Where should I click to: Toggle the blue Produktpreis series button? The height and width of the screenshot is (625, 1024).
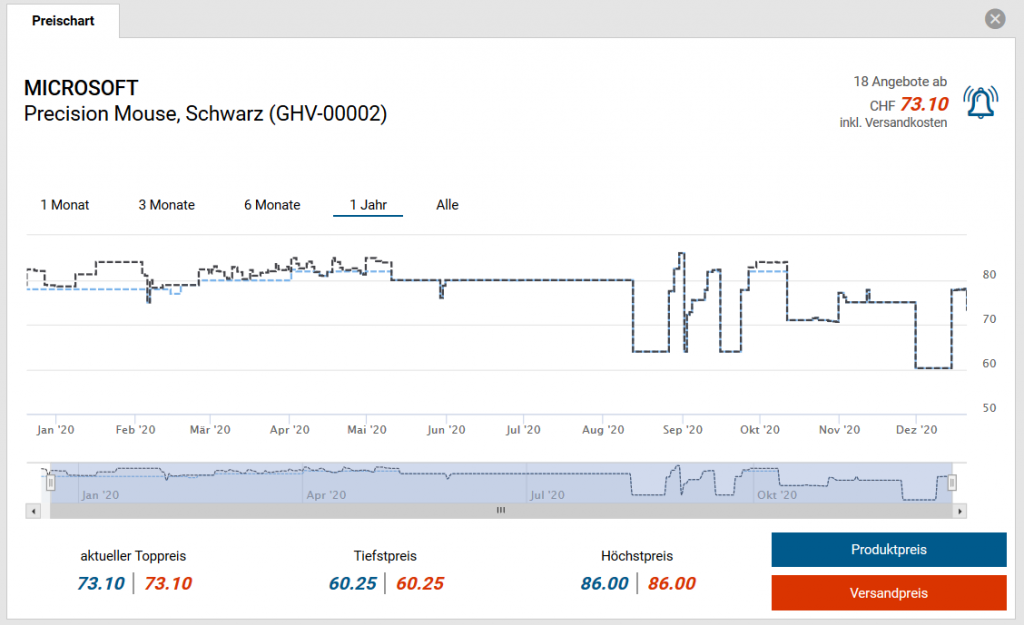point(888,550)
